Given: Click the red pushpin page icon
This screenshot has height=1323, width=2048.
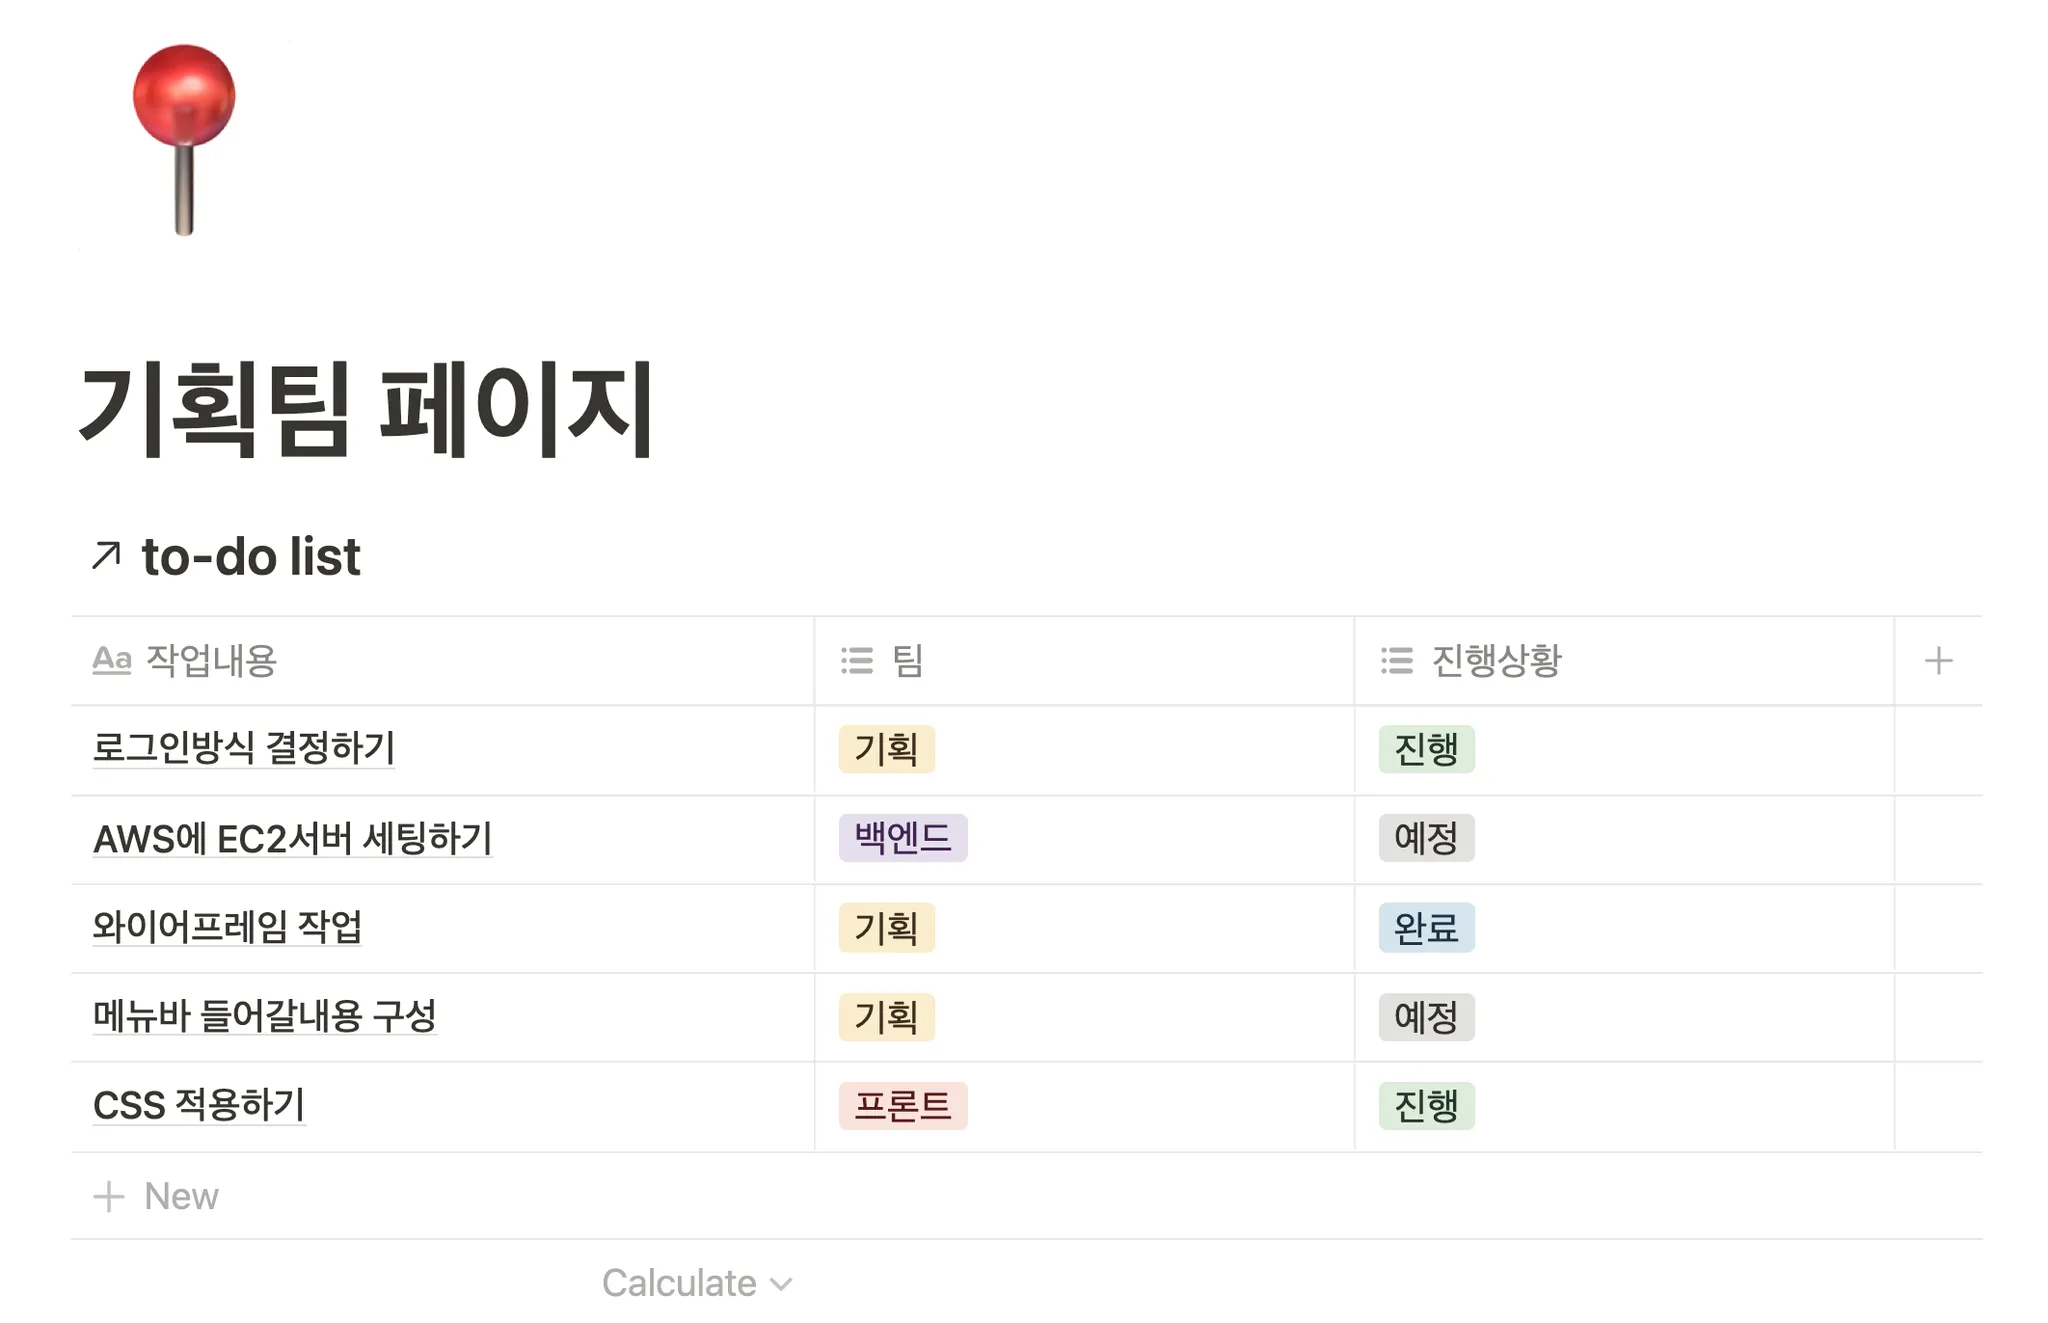Looking at the screenshot, I should (x=184, y=140).
